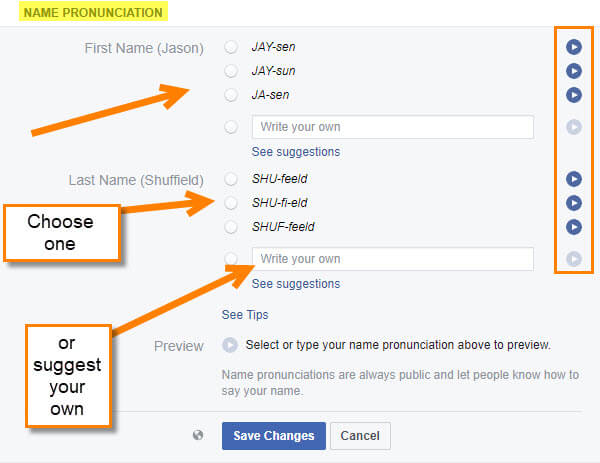Open the See Tips link
The height and width of the screenshot is (463, 600).
point(245,315)
